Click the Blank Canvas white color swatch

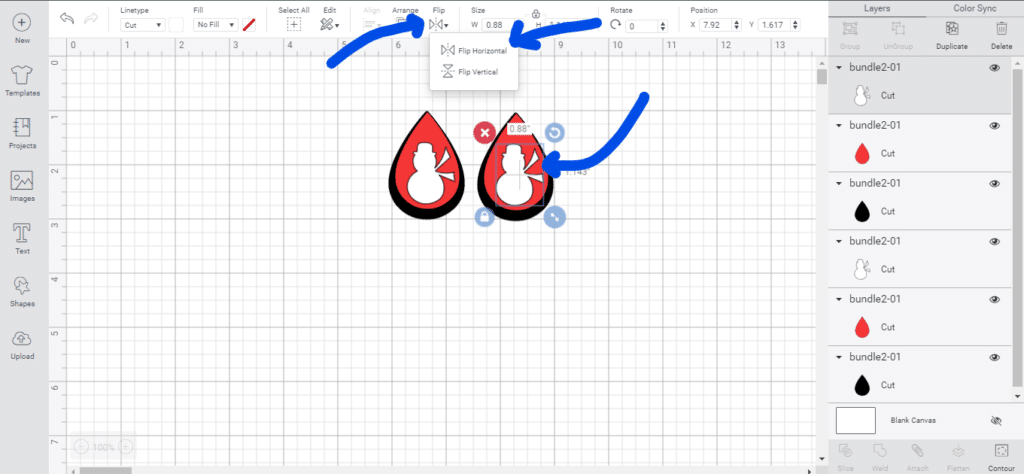tap(855, 420)
